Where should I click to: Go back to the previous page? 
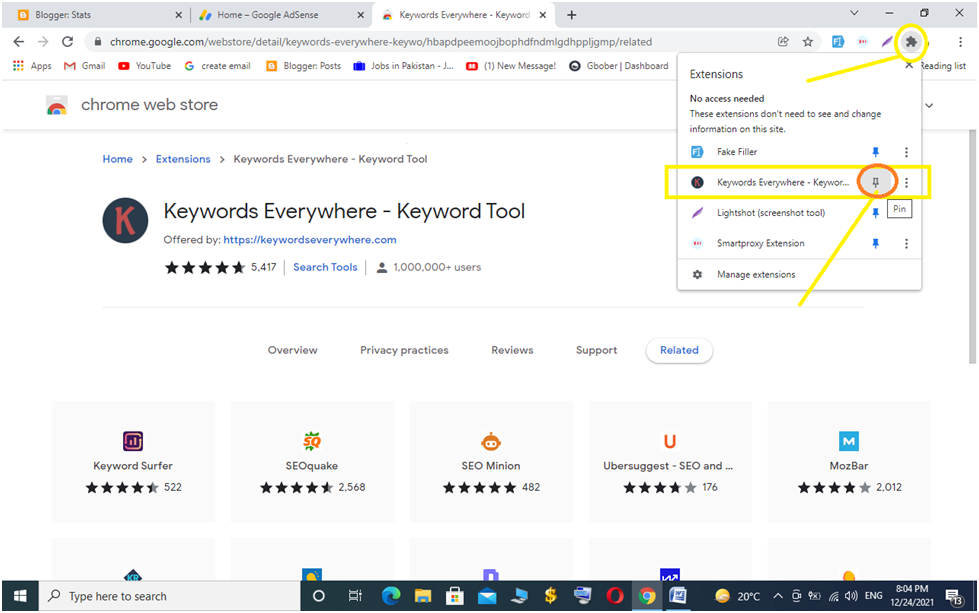[x=19, y=42]
